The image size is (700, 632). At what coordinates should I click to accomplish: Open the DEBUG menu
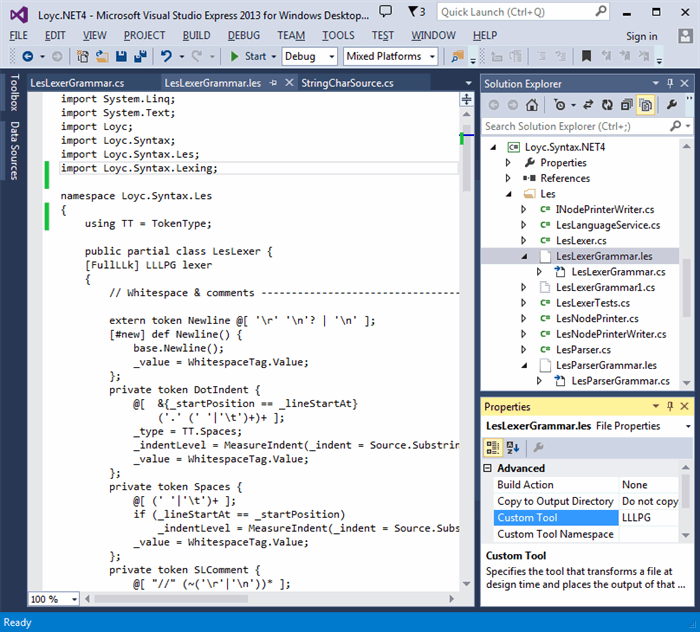click(x=243, y=35)
